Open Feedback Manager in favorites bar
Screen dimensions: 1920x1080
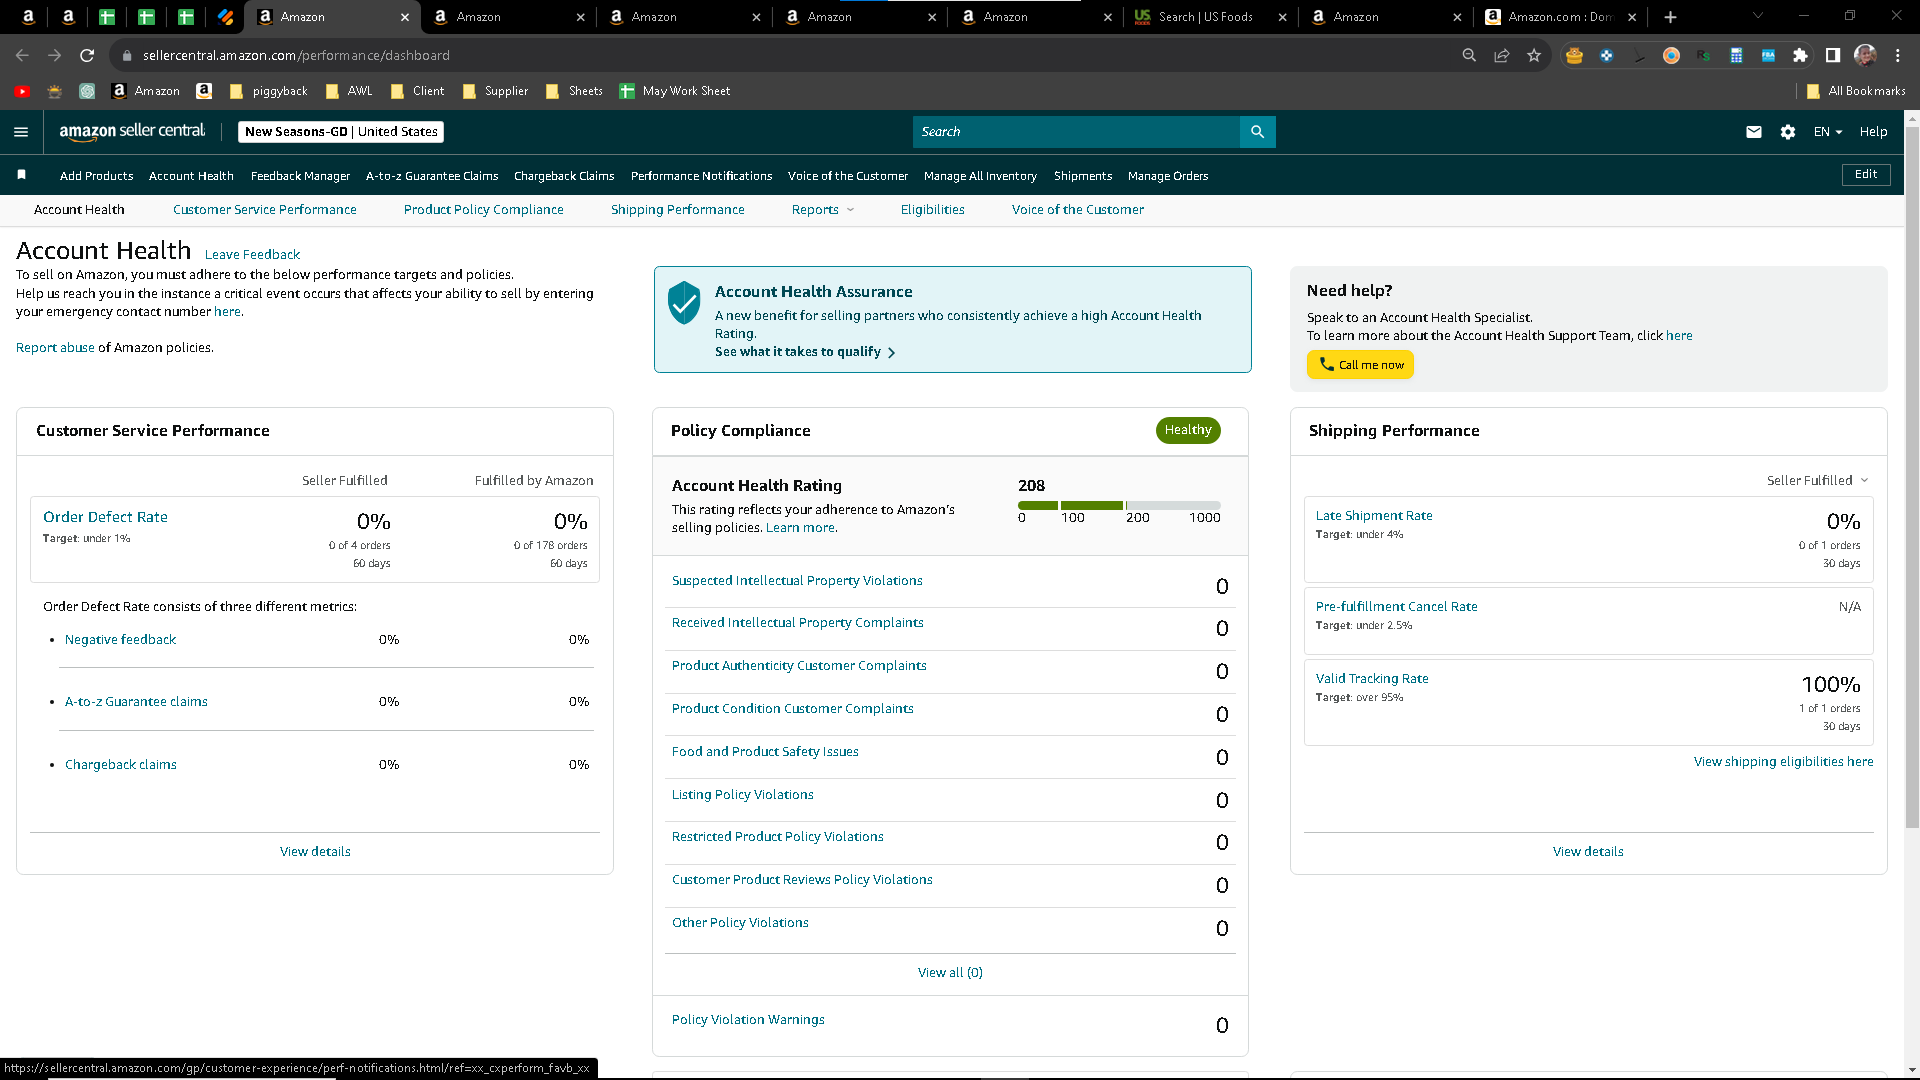pos(300,176)
